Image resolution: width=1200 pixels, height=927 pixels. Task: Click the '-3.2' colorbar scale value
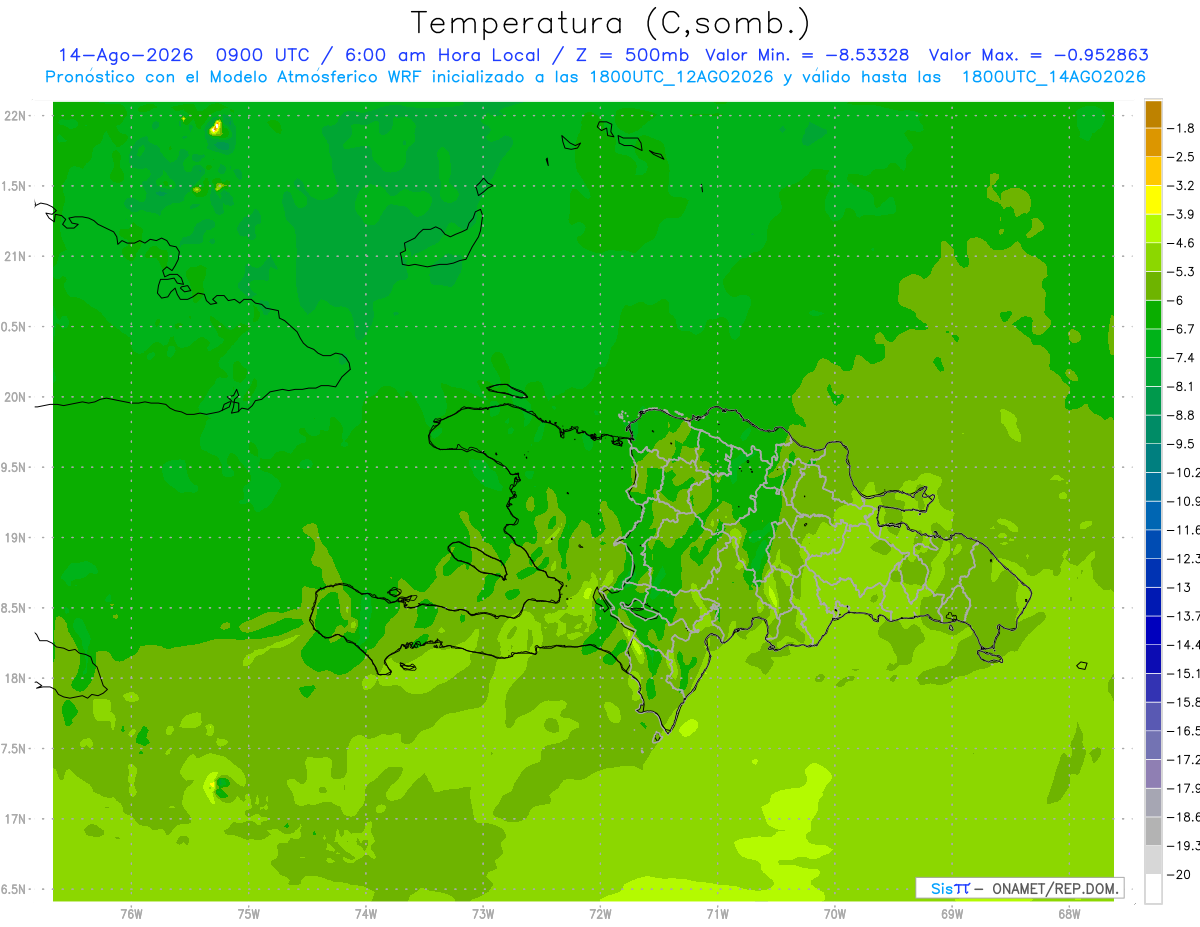(x=1182, y=186)
